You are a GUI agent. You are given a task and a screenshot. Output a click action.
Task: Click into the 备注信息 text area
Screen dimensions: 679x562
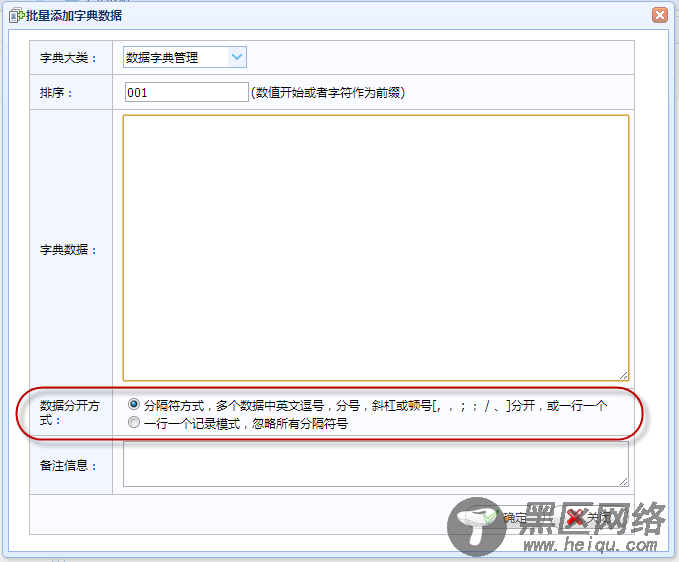click(x=376, y=464)
